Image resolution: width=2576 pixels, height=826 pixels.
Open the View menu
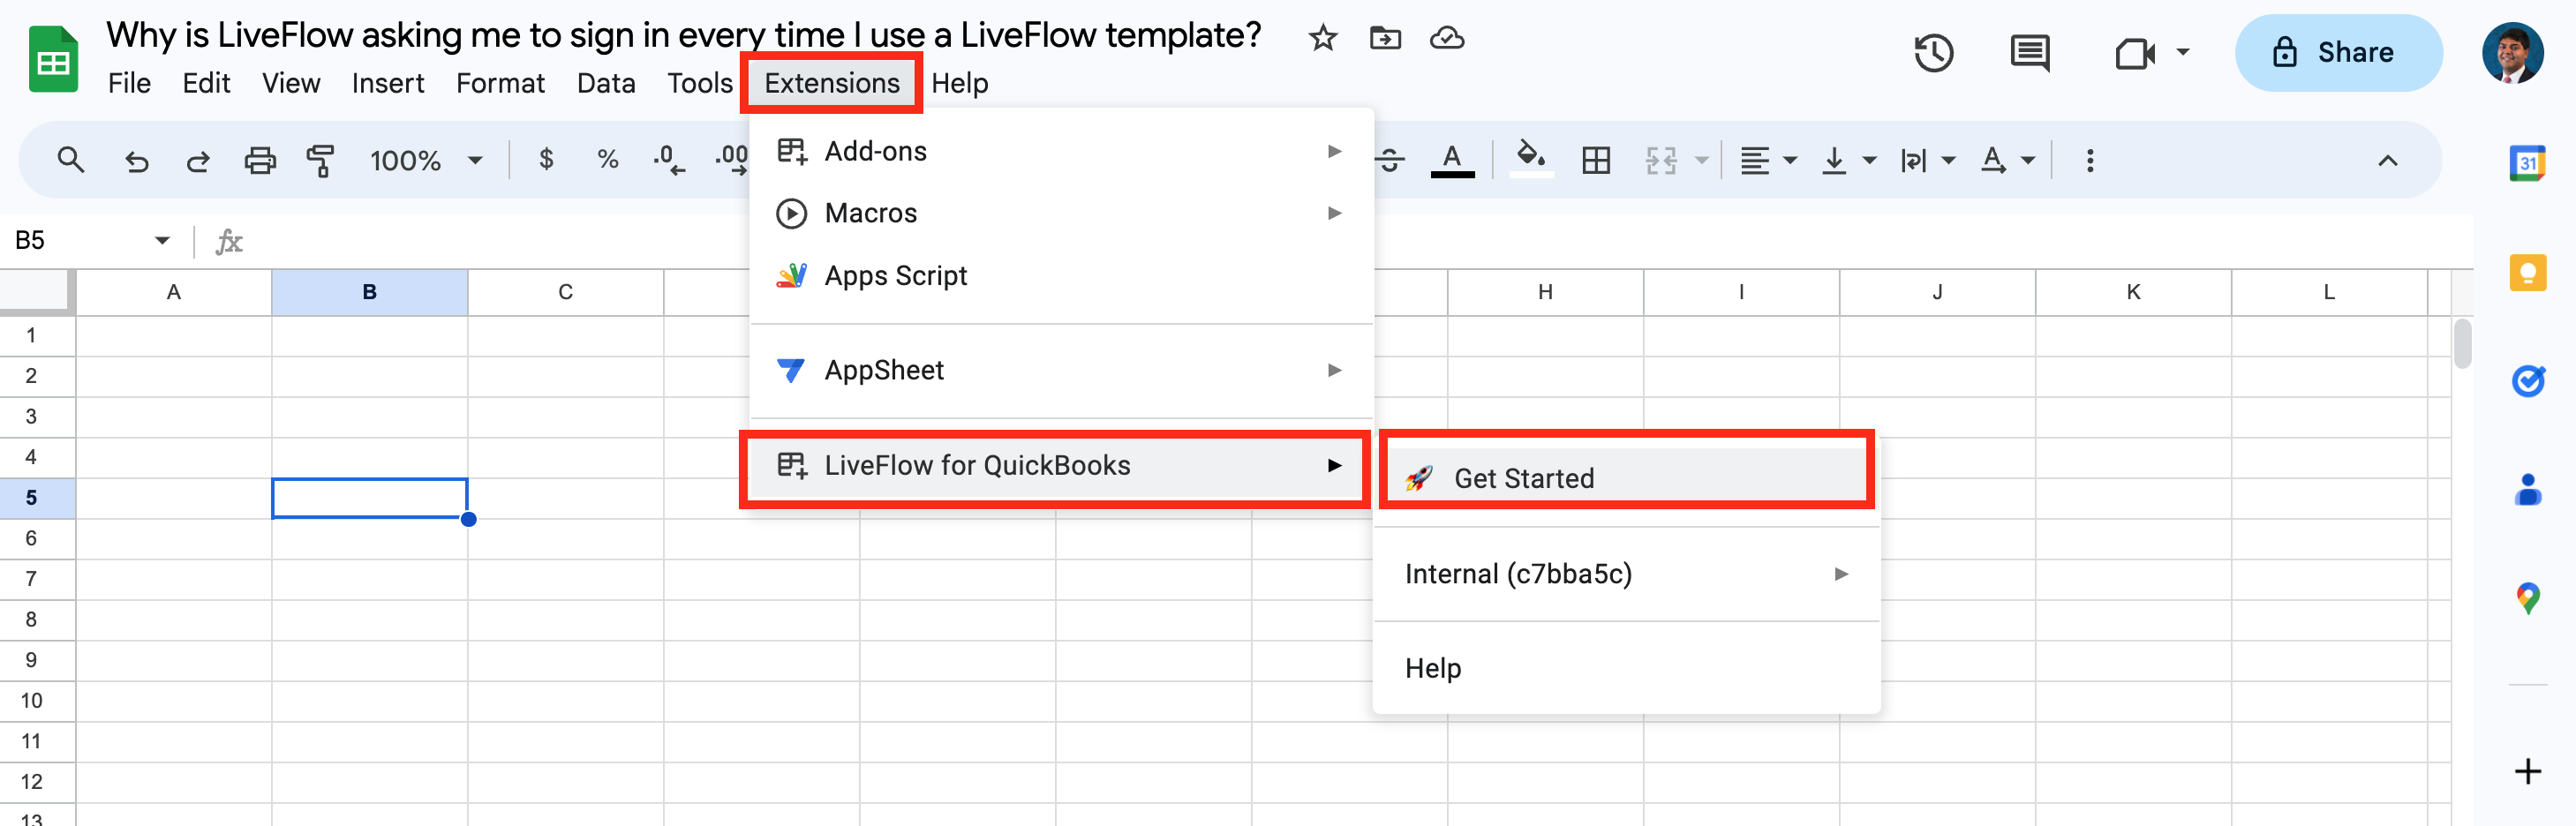291,83
